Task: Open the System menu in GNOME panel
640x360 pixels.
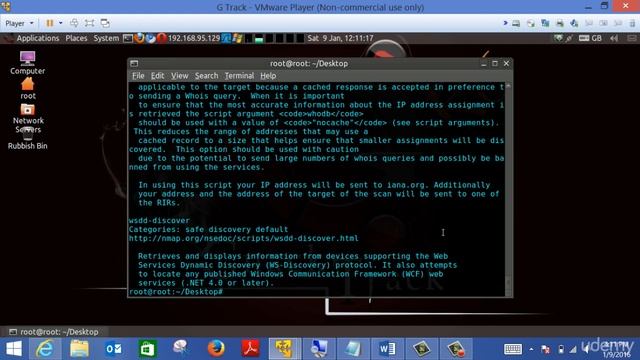Action: tap(106, 38)
